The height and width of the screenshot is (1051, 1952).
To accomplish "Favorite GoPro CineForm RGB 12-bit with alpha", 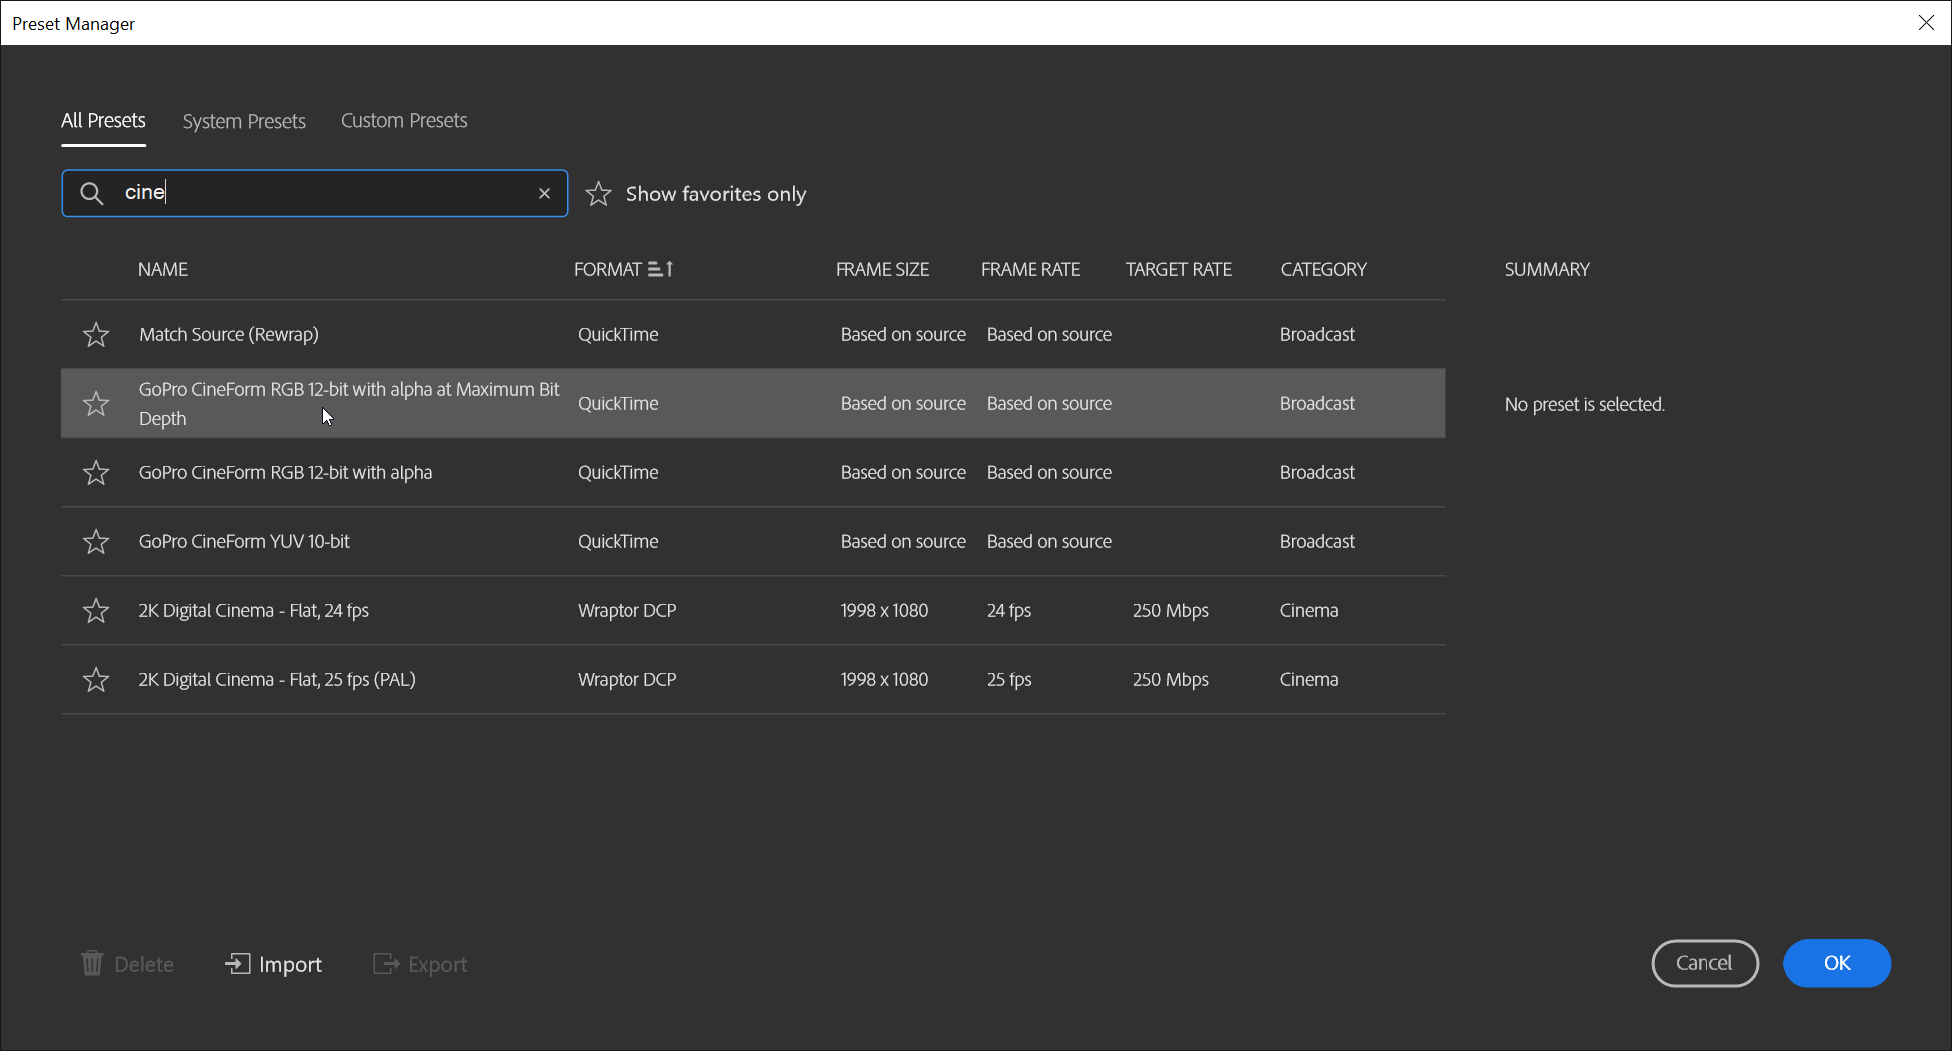I will click(96, 472).
